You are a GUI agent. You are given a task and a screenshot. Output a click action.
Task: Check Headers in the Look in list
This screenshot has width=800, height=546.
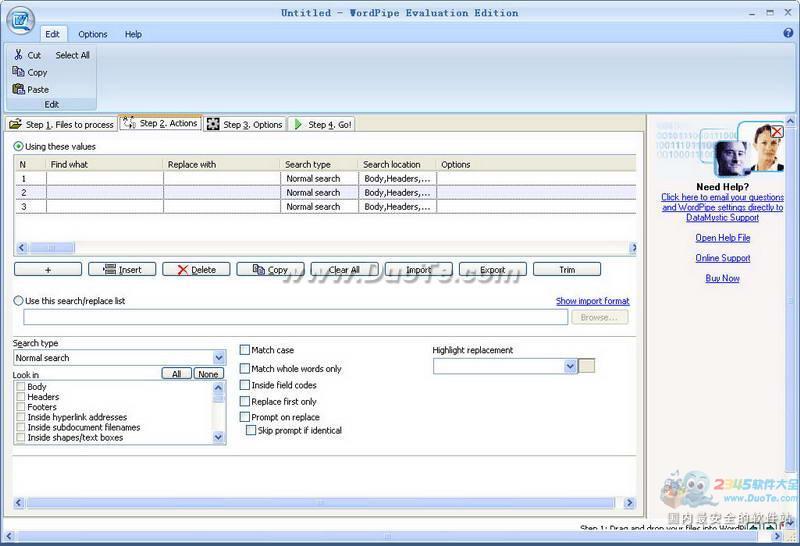pos(21,396)
